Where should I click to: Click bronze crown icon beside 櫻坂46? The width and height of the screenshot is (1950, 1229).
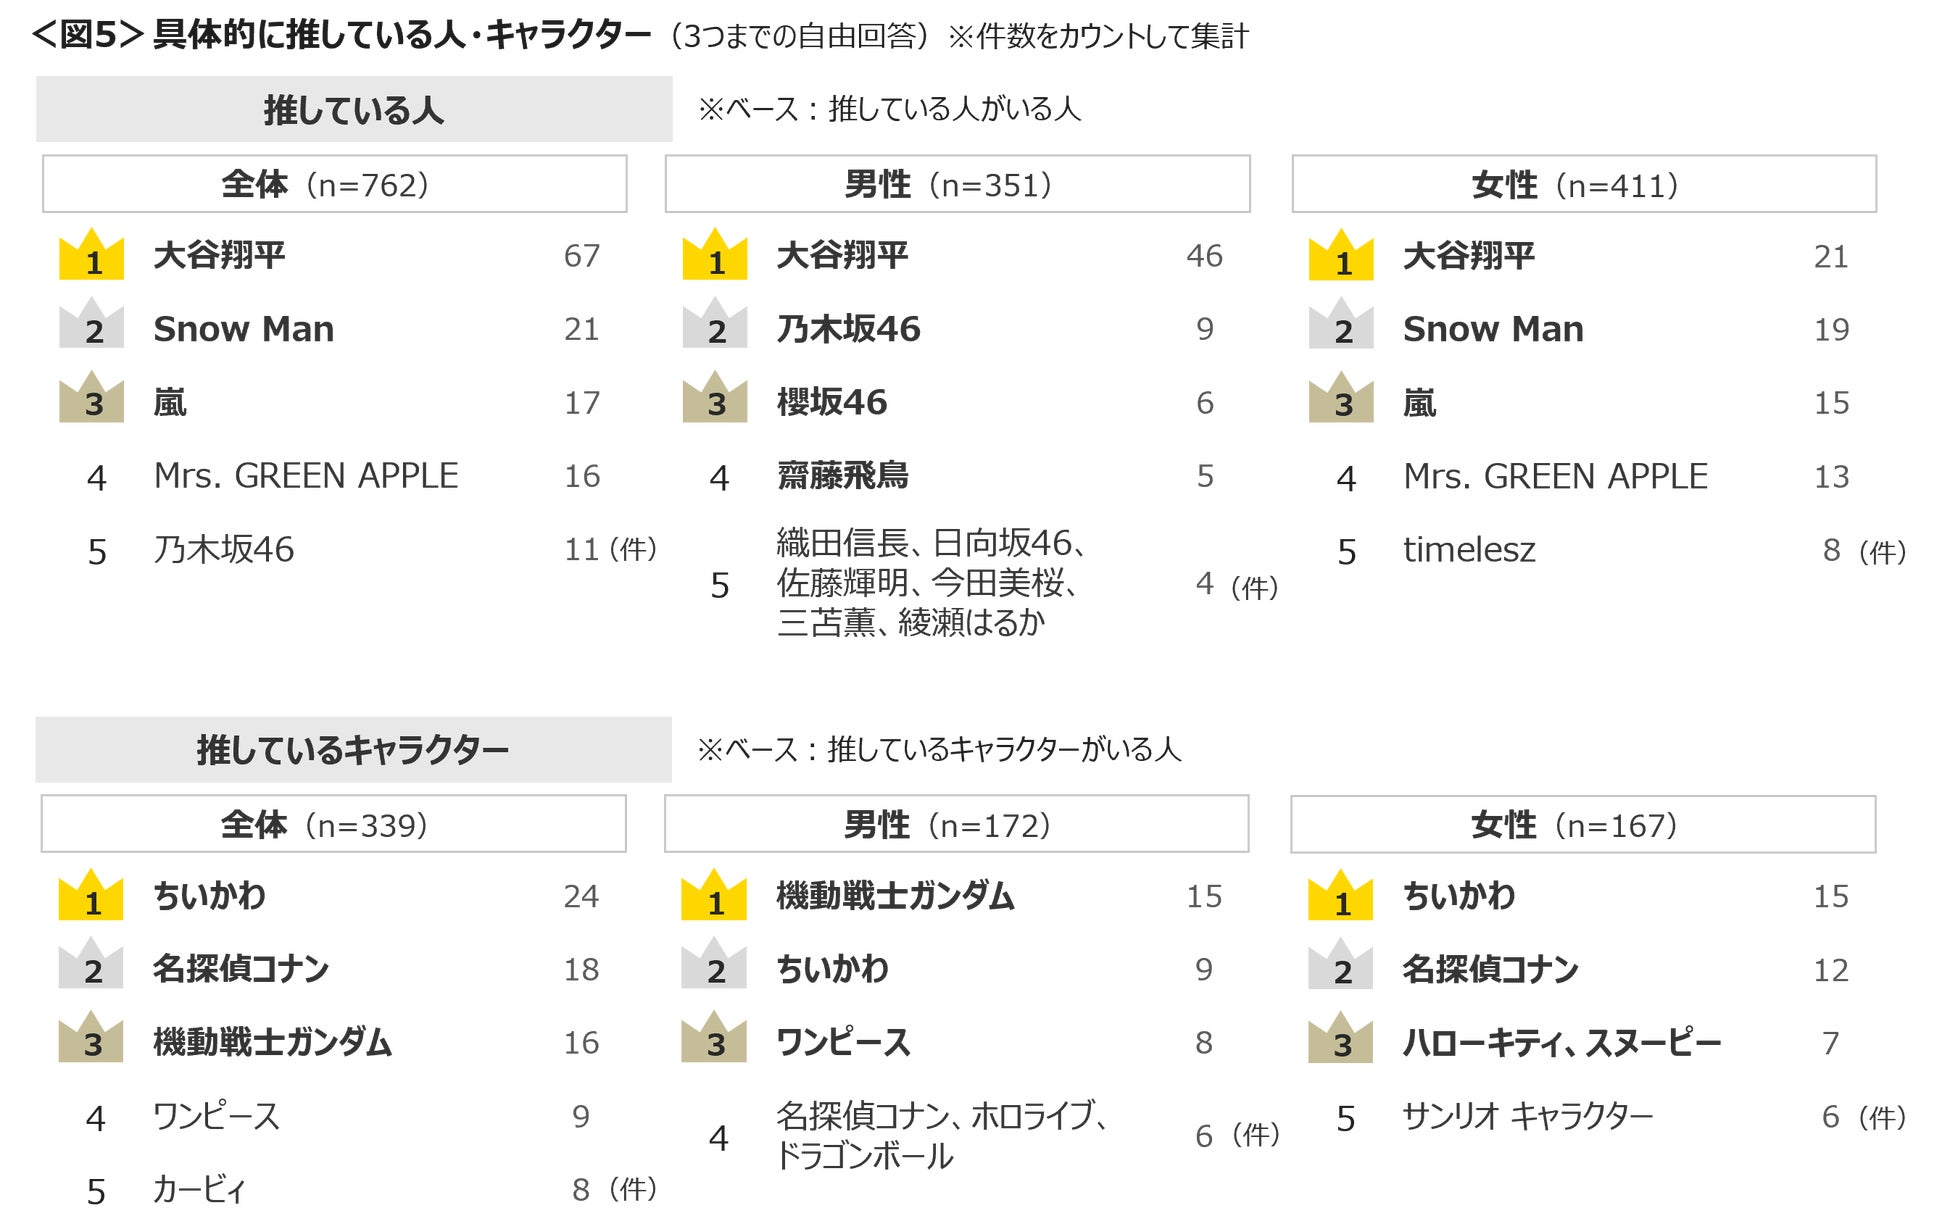click(x=715, y=399)
